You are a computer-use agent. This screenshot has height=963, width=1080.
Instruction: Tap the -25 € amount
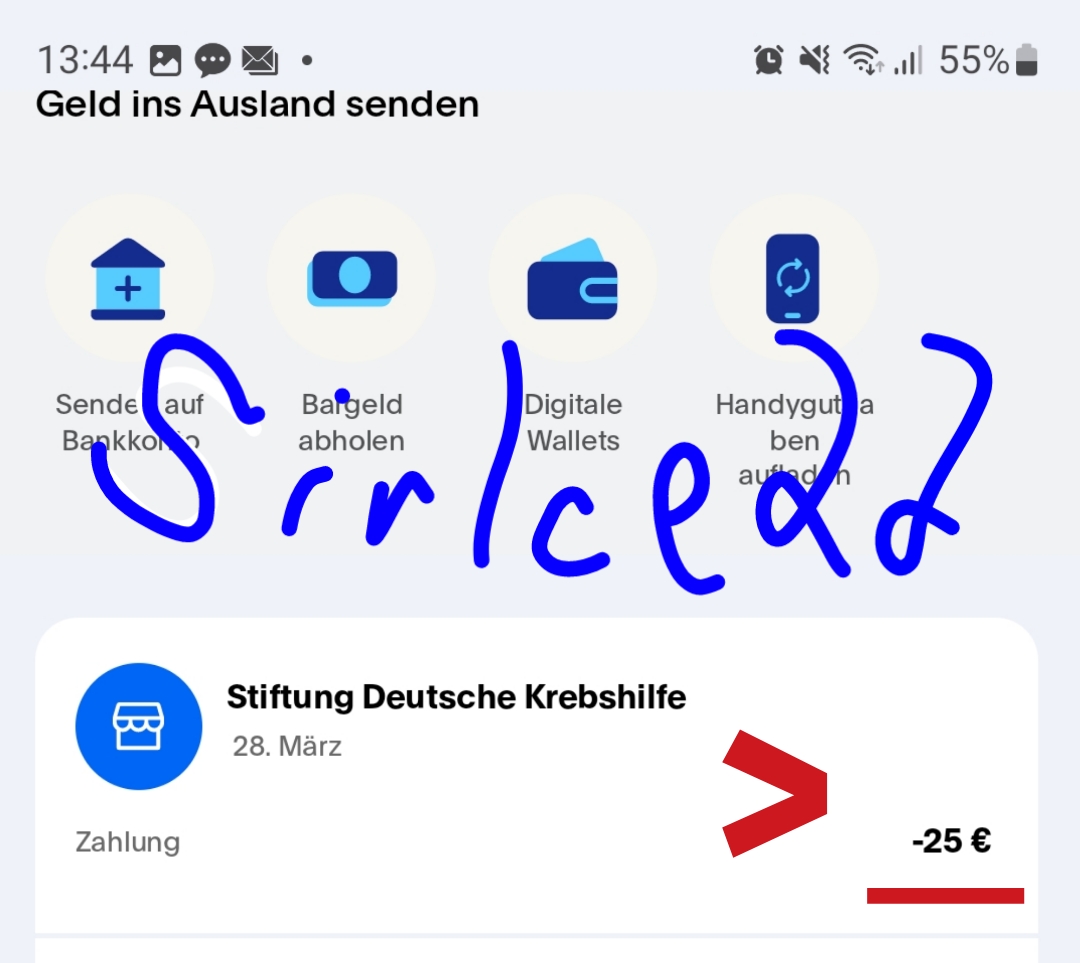pyautogui.click(x=951, y=841)
